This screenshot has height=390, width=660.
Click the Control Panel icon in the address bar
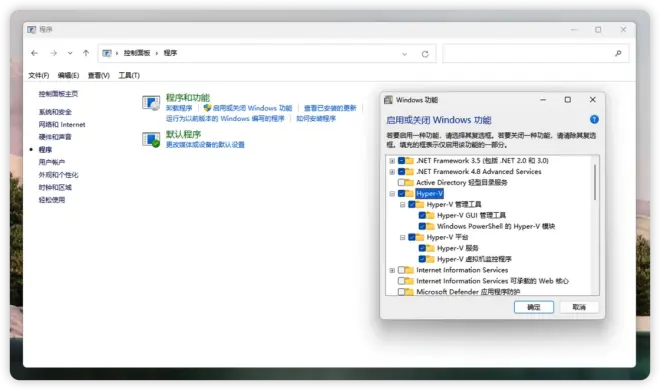[107, 53]
